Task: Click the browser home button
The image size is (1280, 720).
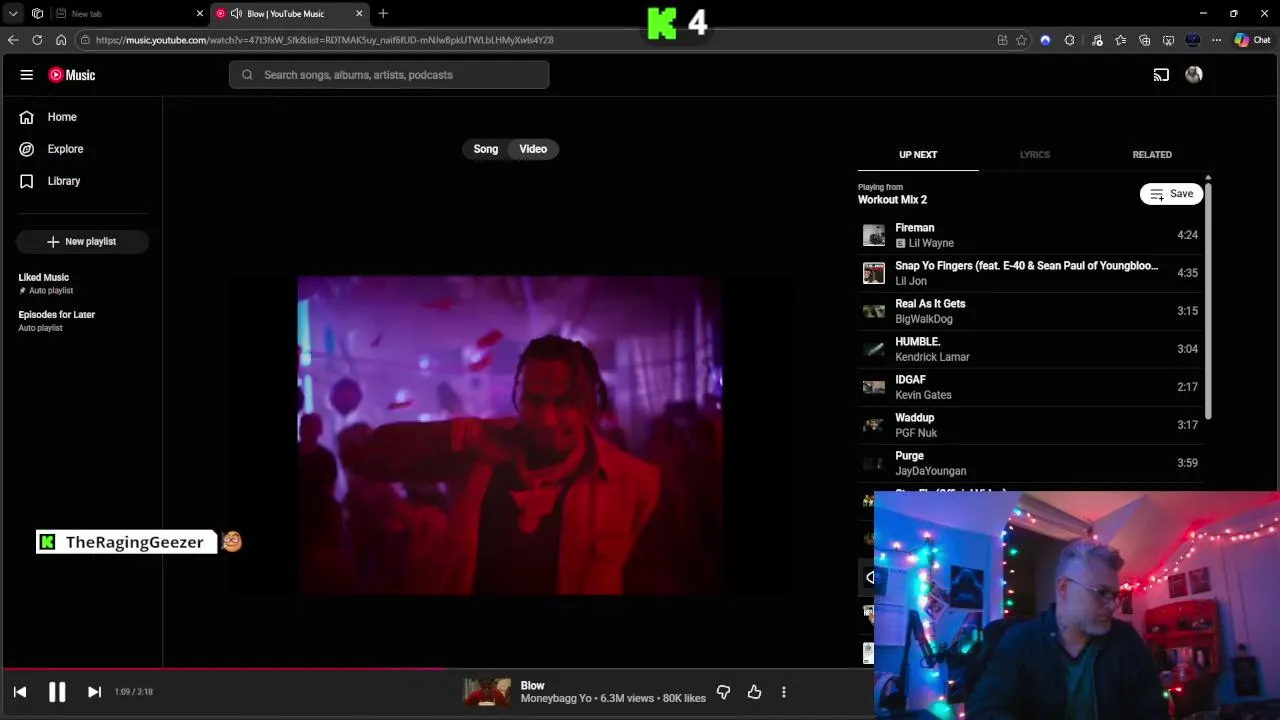Action: (61, 40)
